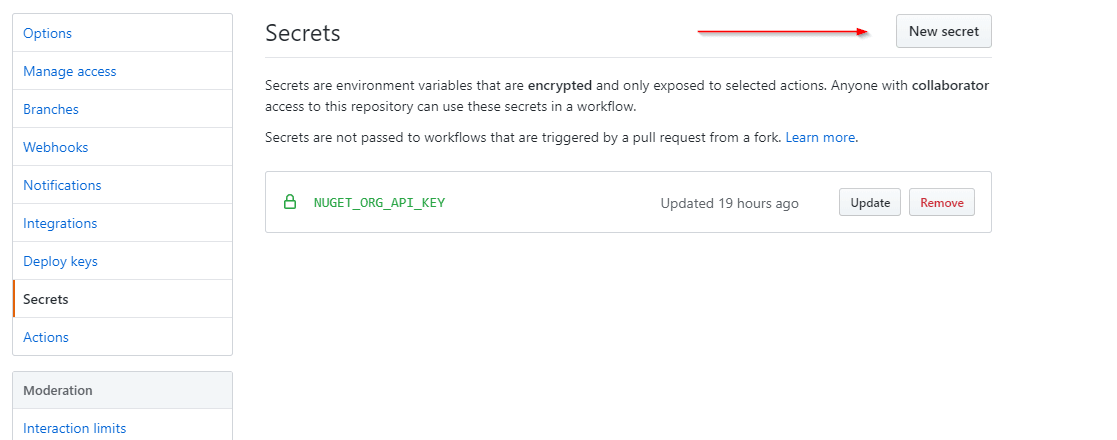This screenshot has height=440, width=1117.
Task: Remove the NUGET_ORG_API_KEY secret
Action: pos(941,202)
